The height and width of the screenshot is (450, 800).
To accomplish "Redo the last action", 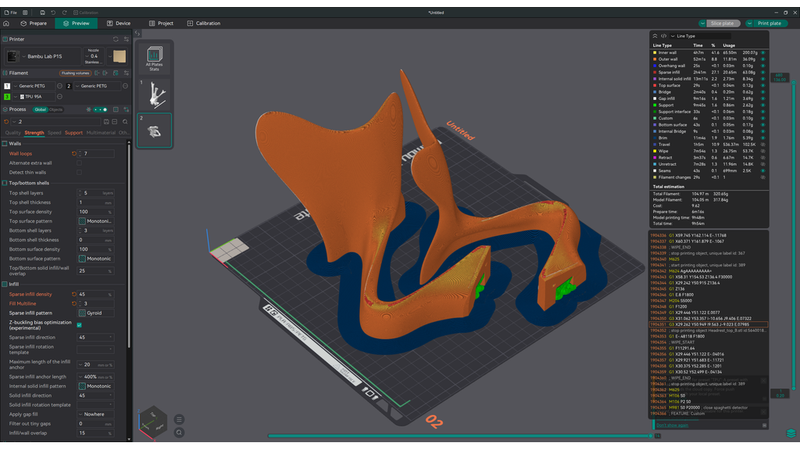I will pos(64,13).
